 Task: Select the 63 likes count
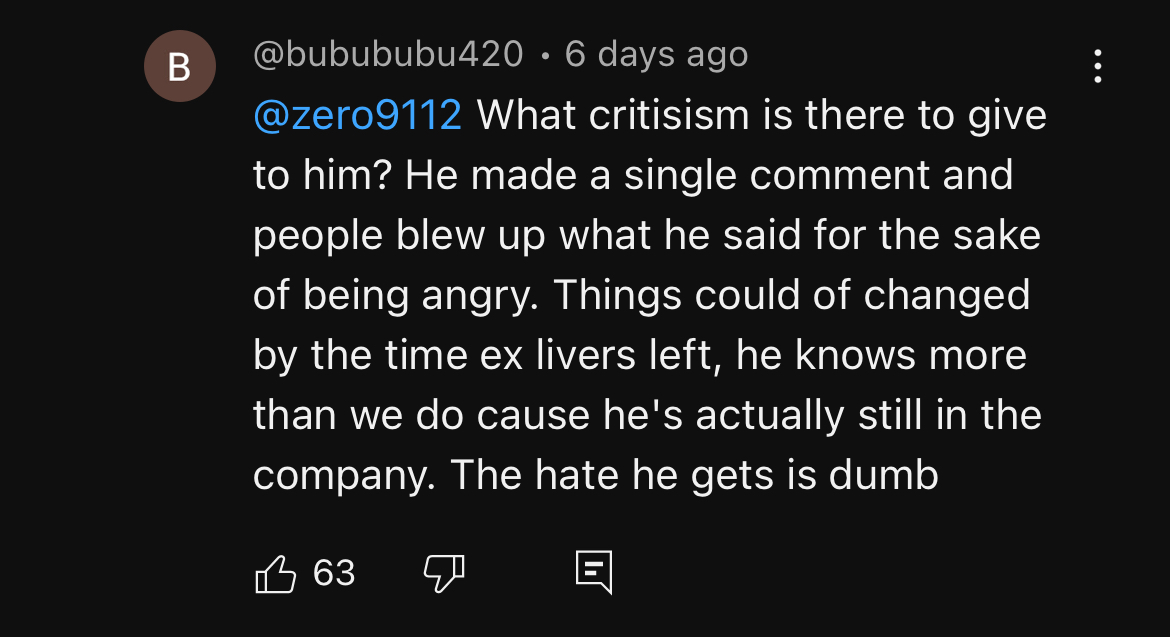tap(334, 573)
